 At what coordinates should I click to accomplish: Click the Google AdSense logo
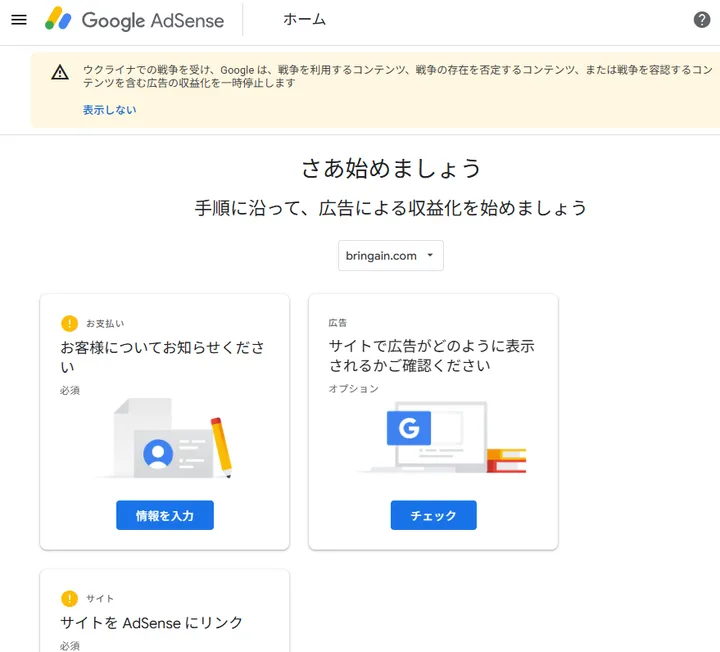[135, 20]
